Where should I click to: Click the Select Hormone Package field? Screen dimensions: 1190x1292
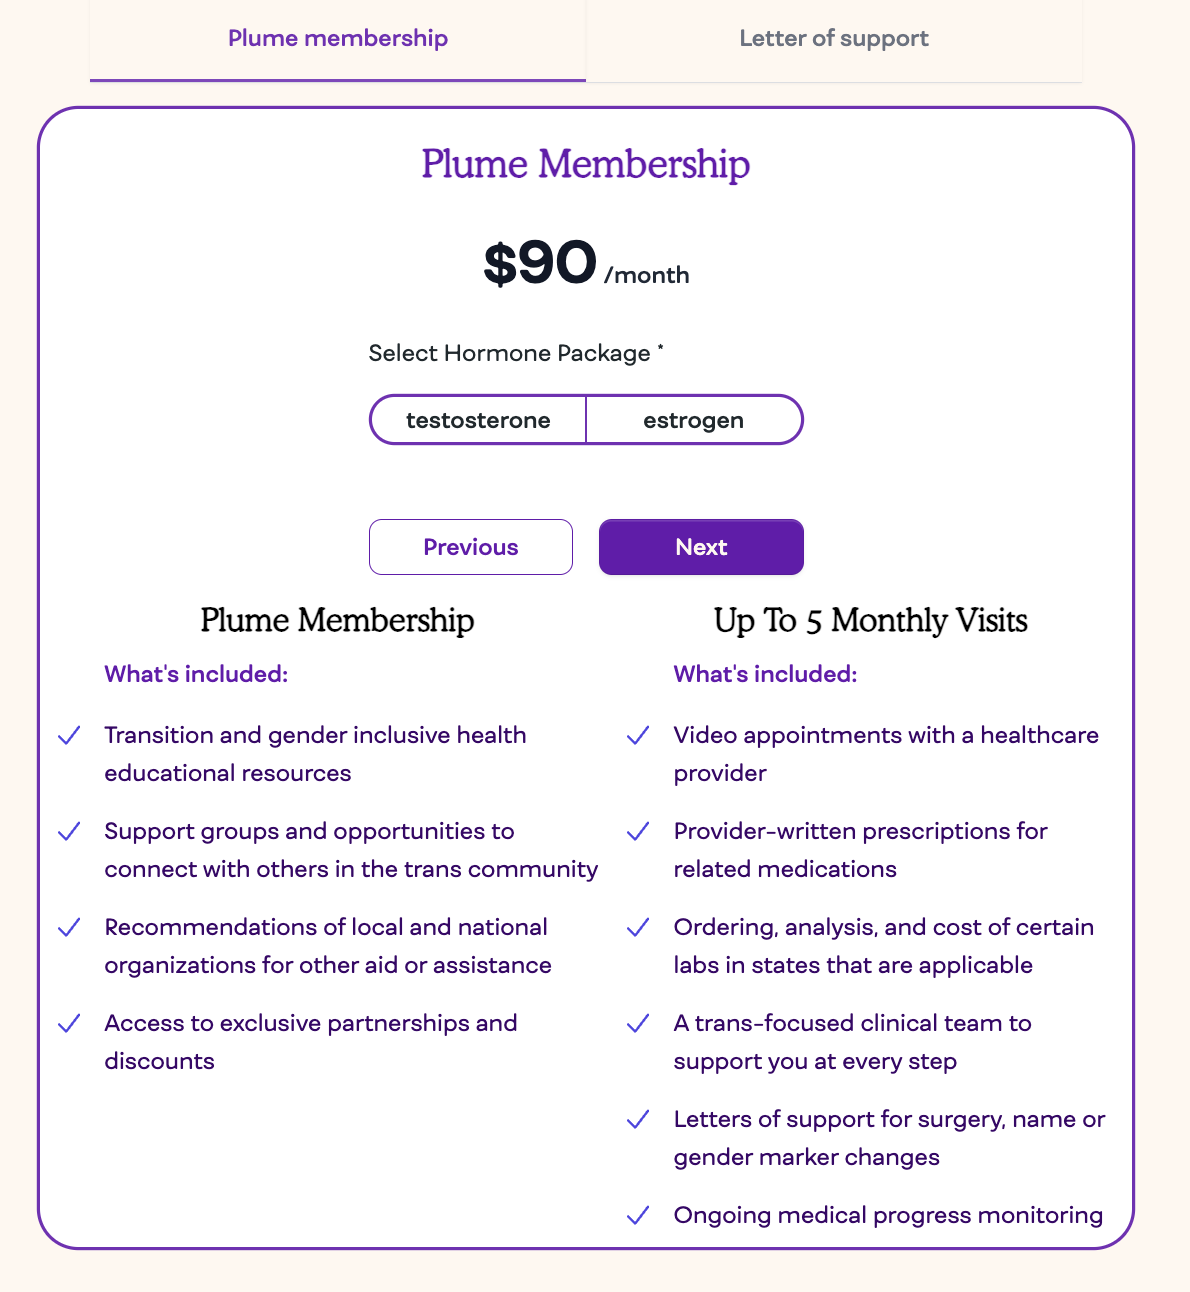pos(516,353)
